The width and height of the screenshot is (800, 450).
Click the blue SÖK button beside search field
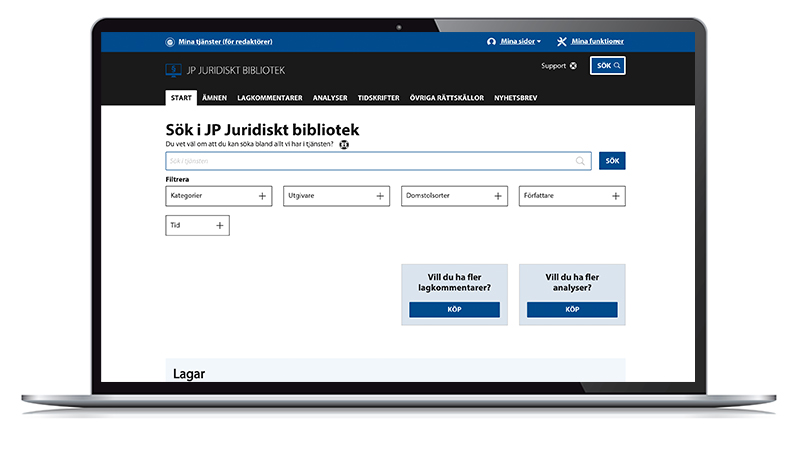tap(612, 161)
